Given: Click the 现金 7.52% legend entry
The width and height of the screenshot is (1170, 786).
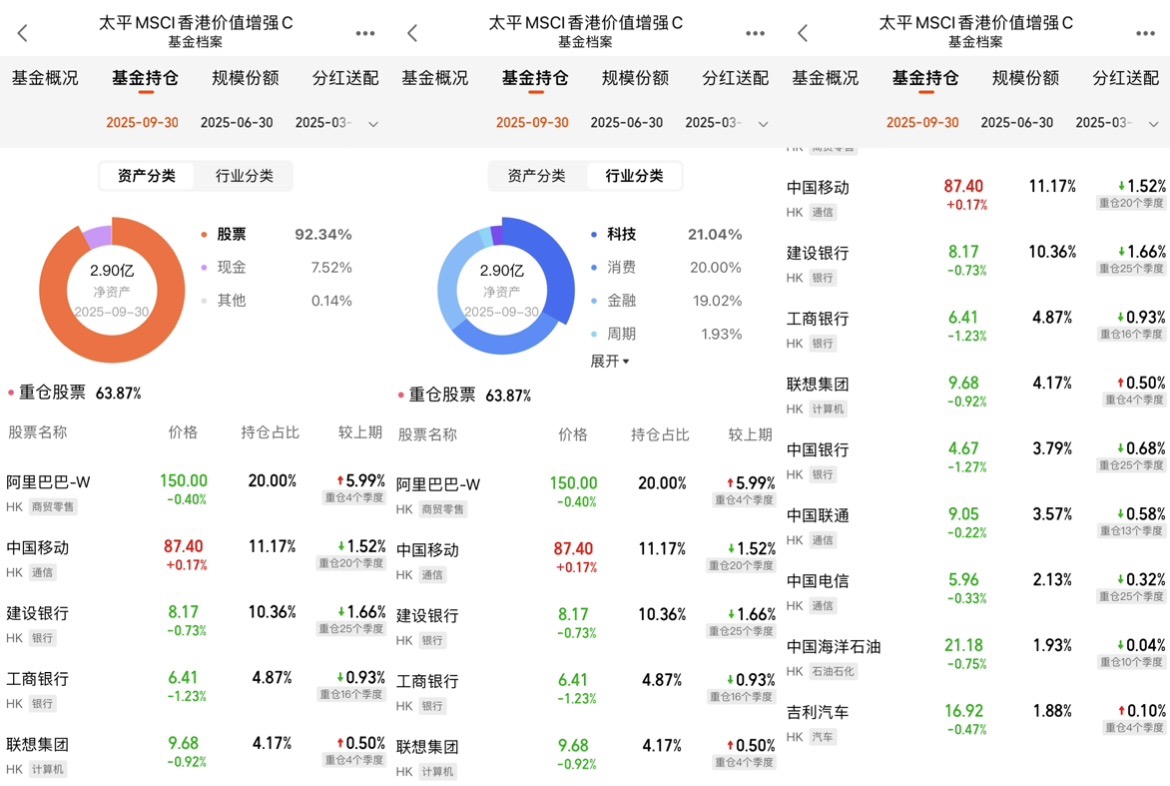Looking at the screenshot, I should (276, 267).
